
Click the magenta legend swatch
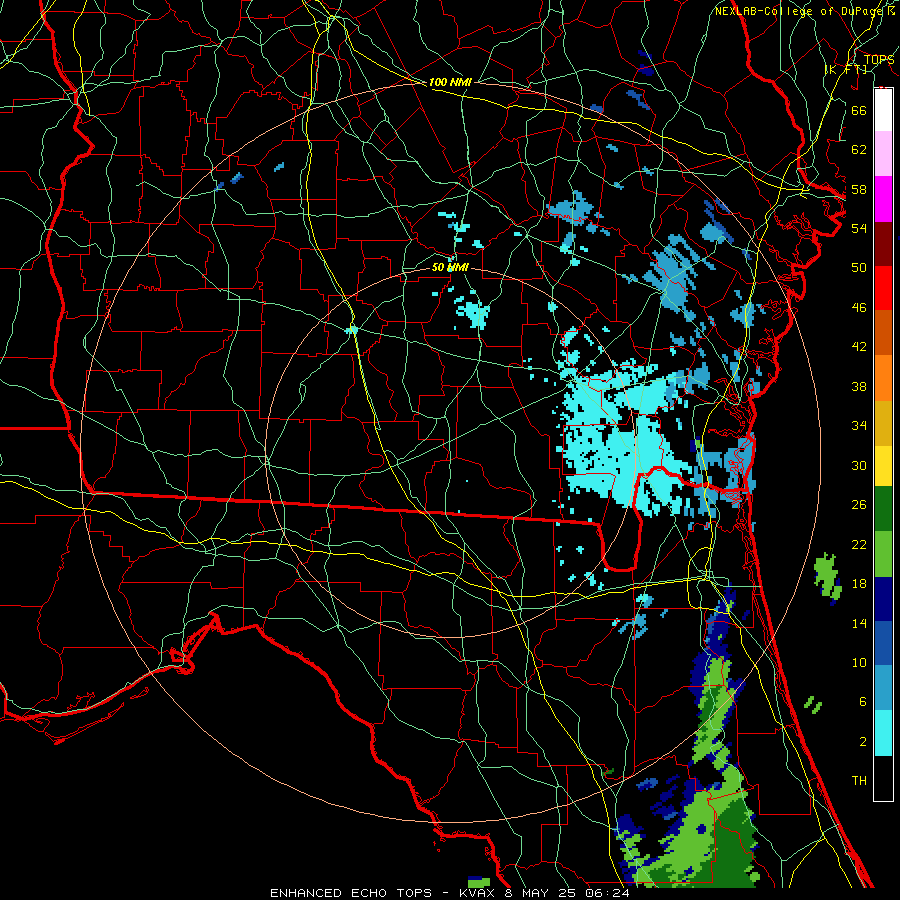(x=883, y=199)
